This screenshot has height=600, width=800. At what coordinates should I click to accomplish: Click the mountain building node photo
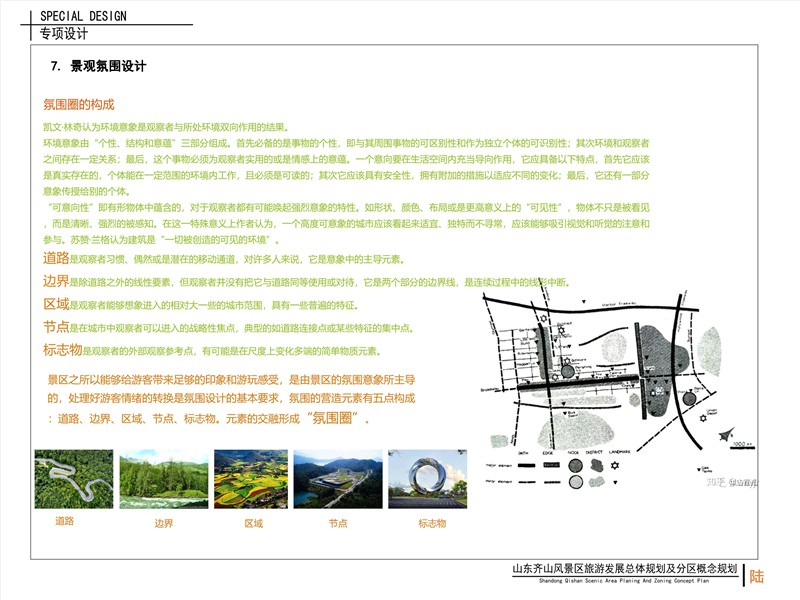click(x=338, y=479)
